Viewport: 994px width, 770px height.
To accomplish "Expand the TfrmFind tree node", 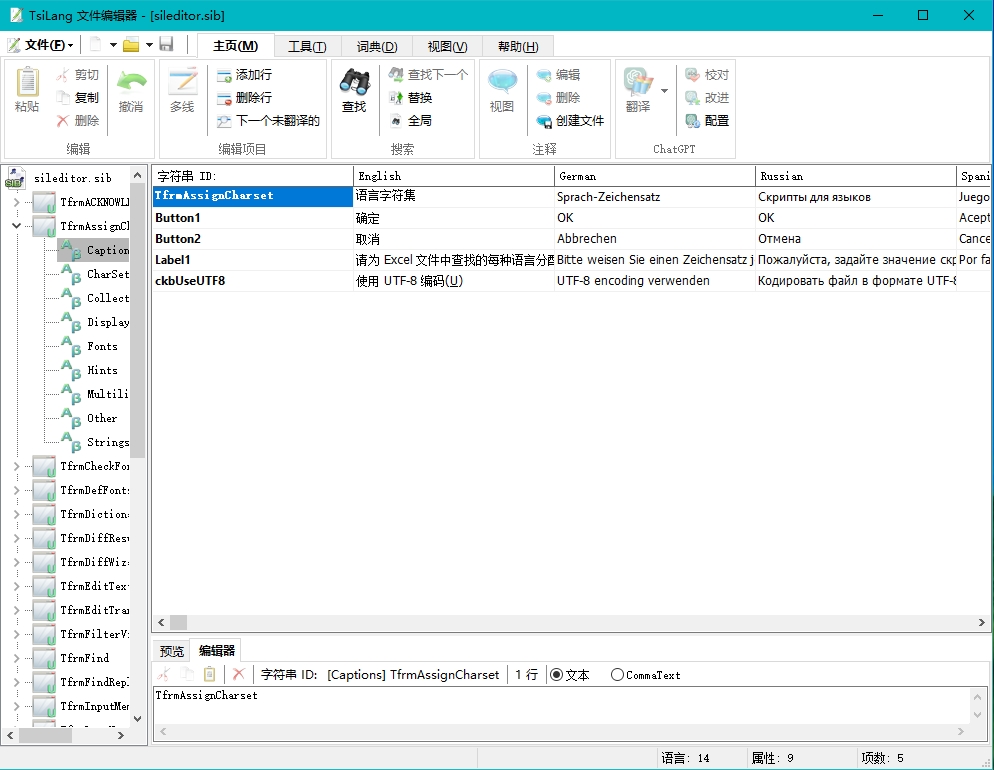I will pos(16,658).
